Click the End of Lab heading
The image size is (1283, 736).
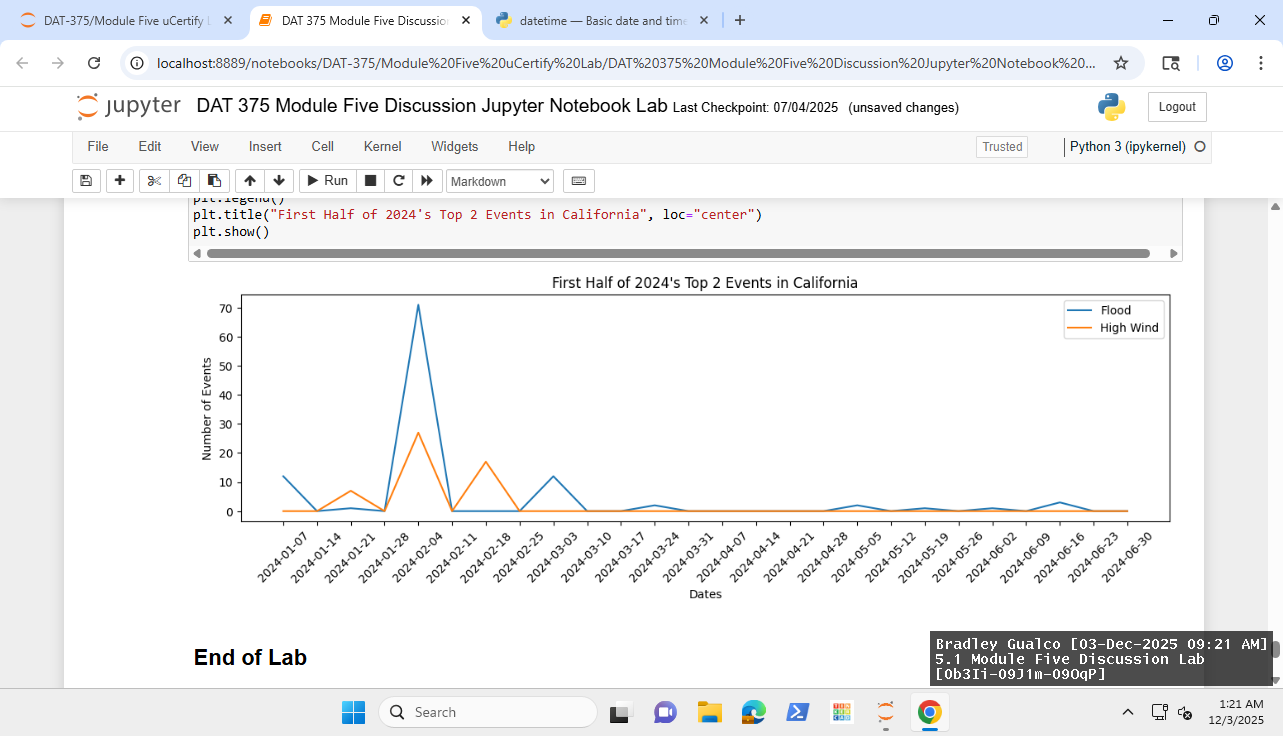point(250,657)
